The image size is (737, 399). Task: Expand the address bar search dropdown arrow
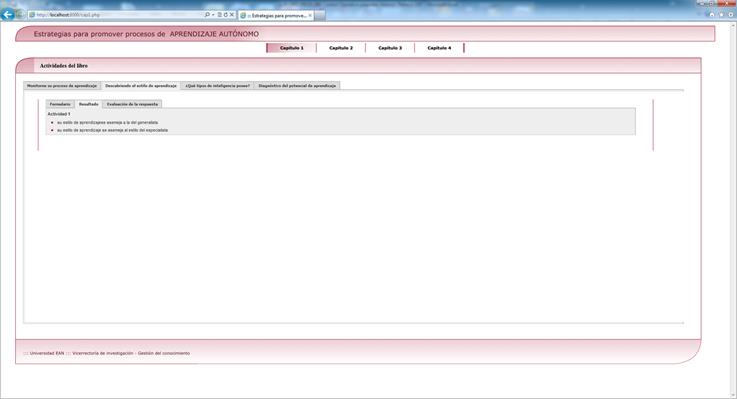coord(213,15)
